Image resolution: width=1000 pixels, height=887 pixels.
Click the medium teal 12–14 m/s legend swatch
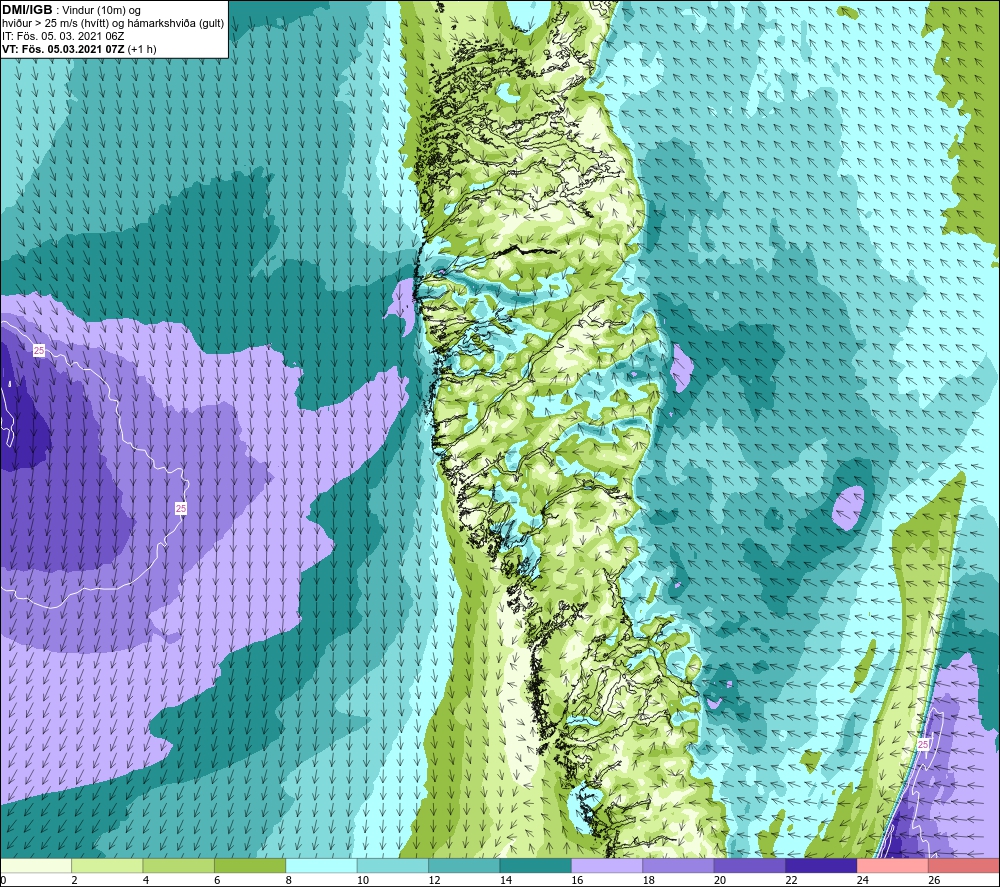pyautogui.click(x=464, y=865)
